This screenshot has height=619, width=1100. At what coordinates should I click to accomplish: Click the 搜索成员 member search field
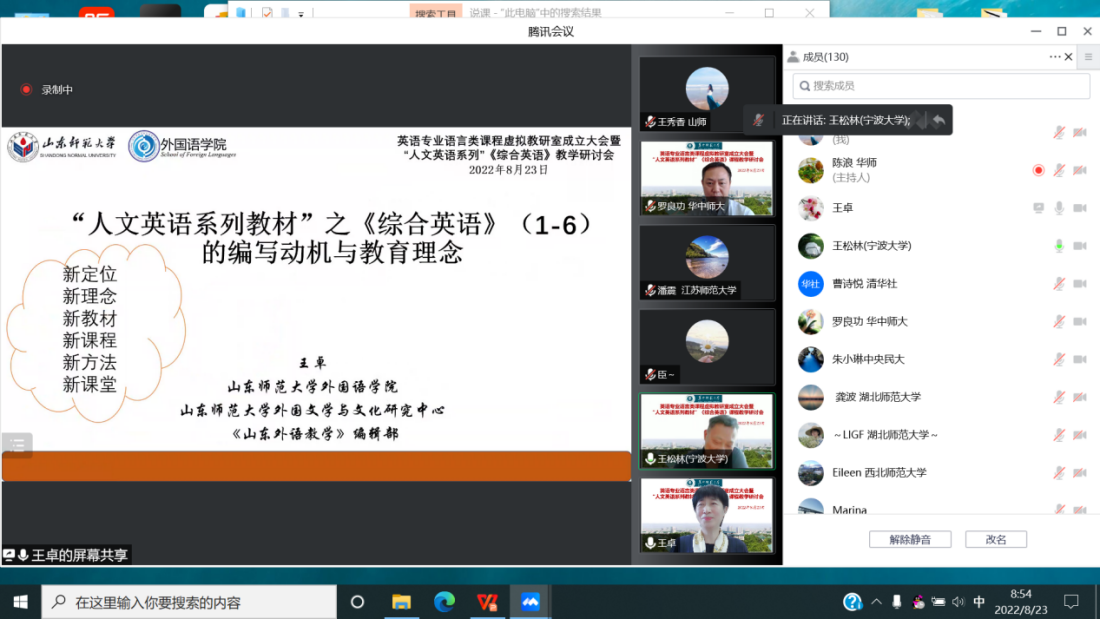point(941,86)
